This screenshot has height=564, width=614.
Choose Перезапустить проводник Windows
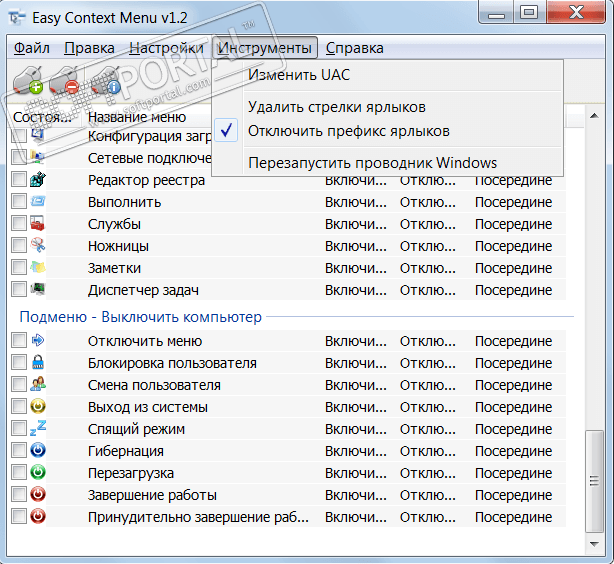pos(387,163)
